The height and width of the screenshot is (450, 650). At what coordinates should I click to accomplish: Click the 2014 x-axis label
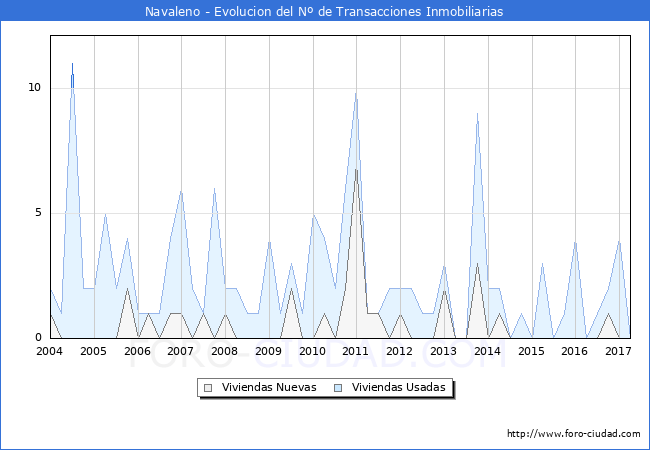tap(487, 351)
